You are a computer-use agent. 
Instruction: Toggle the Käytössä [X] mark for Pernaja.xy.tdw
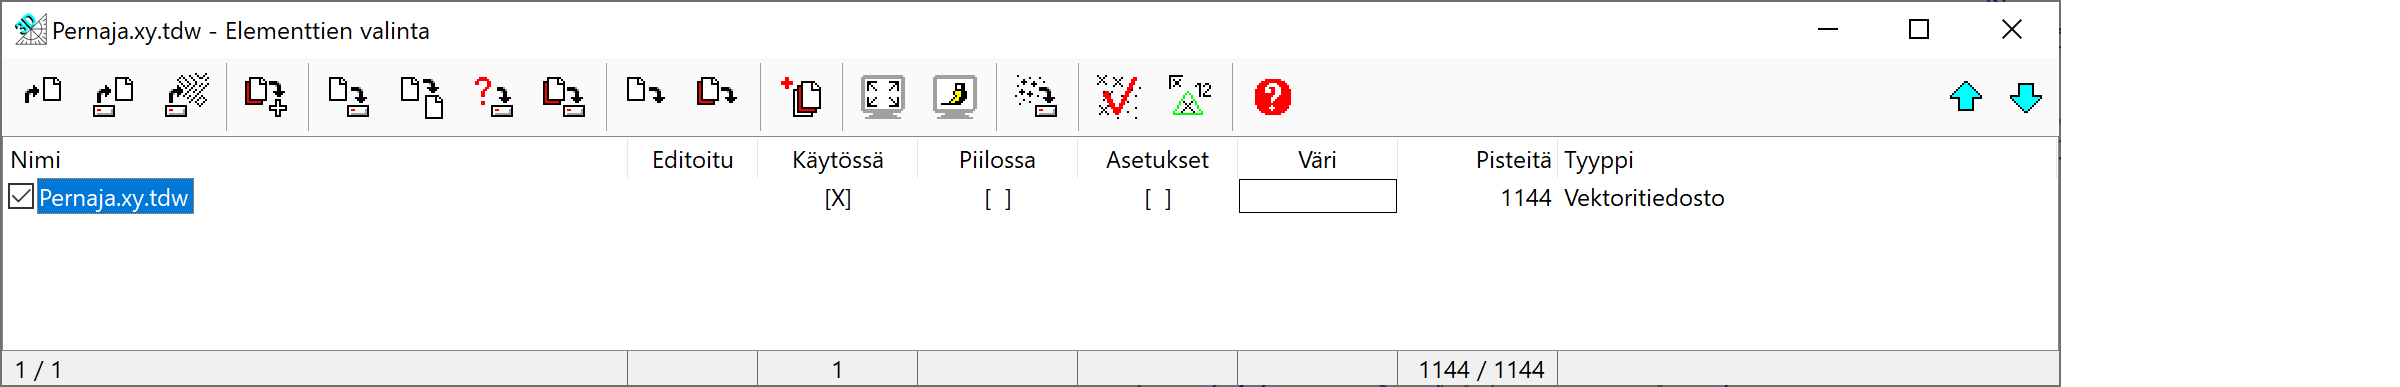[838, 198]
